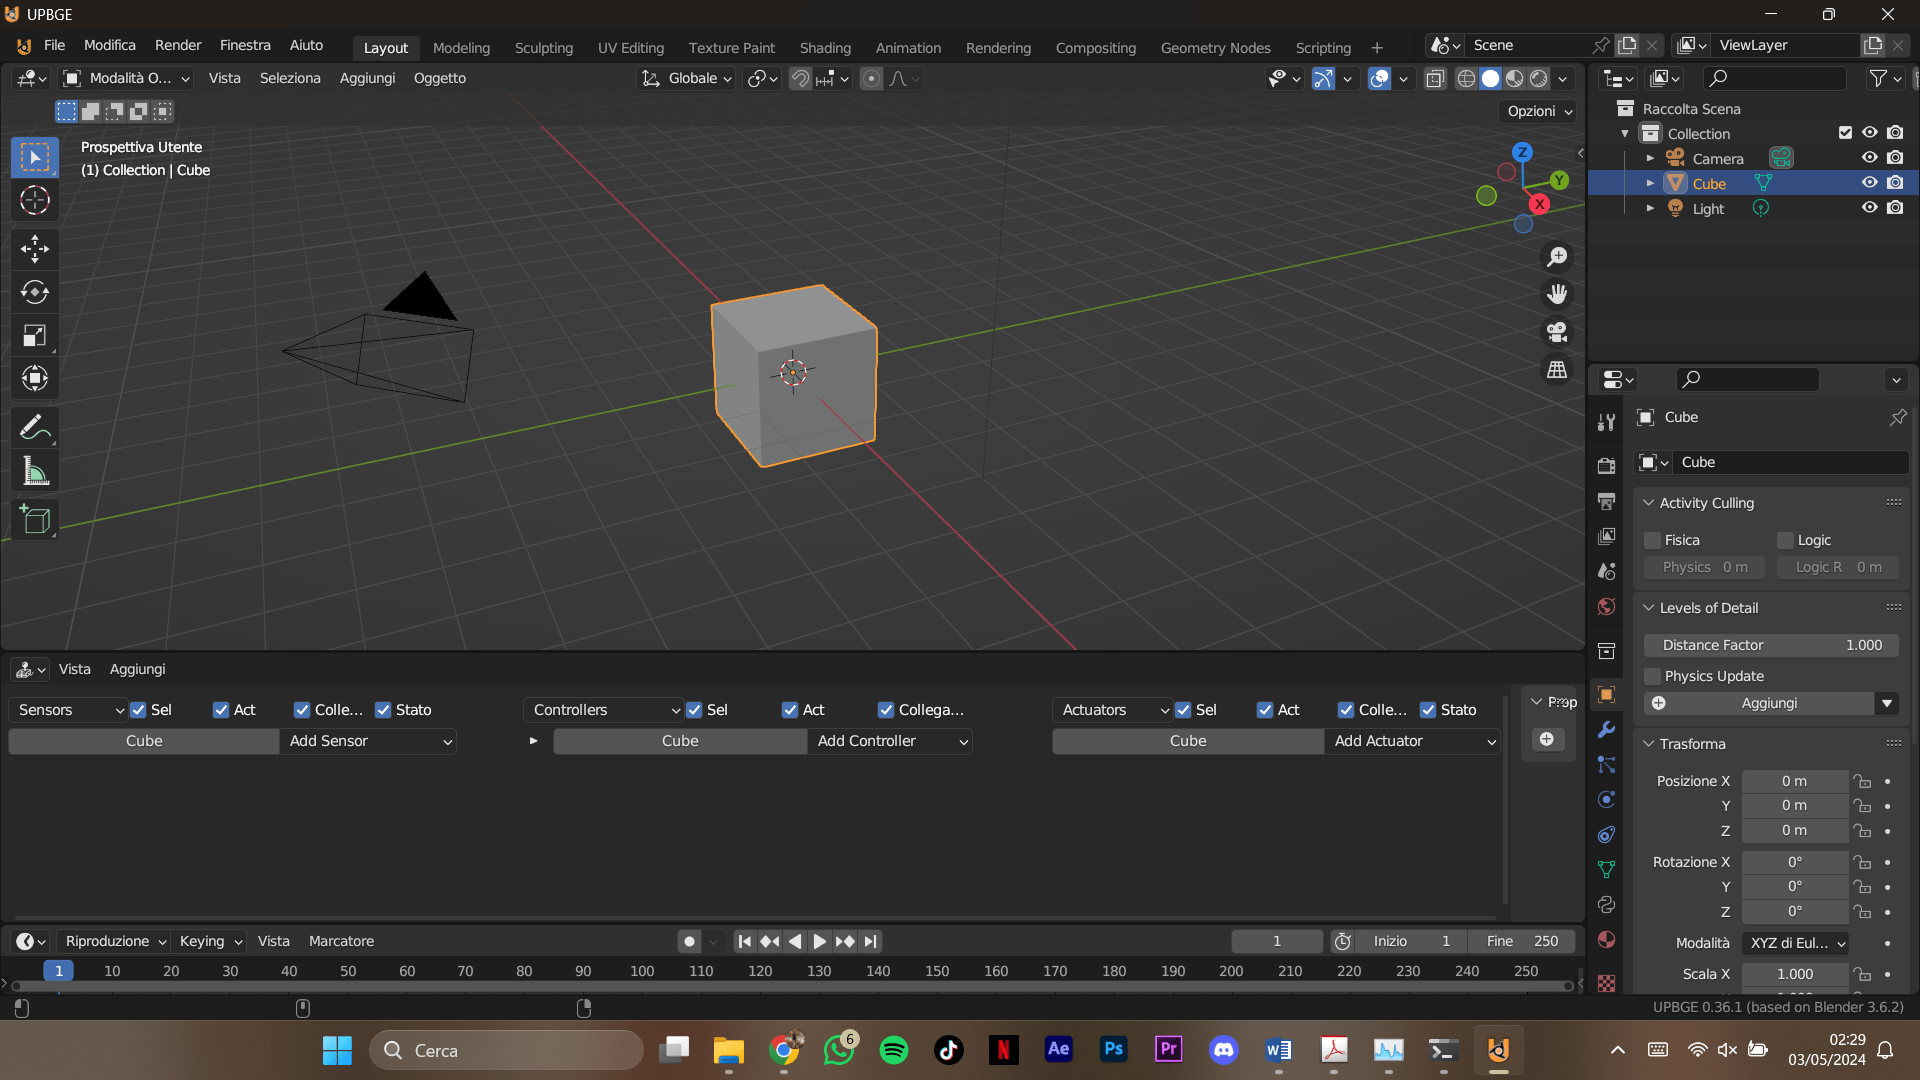Open the Add Sensor dropdown

point(368,741)
